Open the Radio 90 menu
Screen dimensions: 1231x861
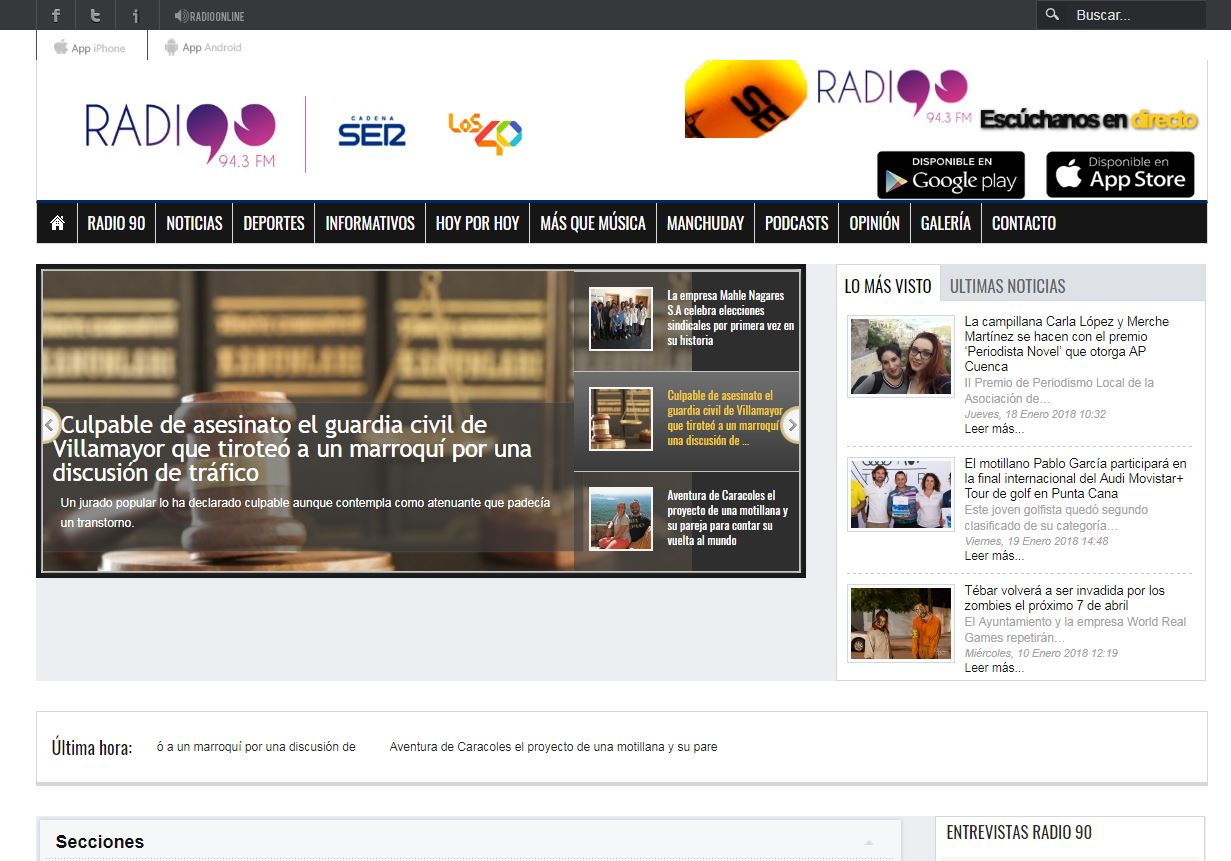coord(116,223)
